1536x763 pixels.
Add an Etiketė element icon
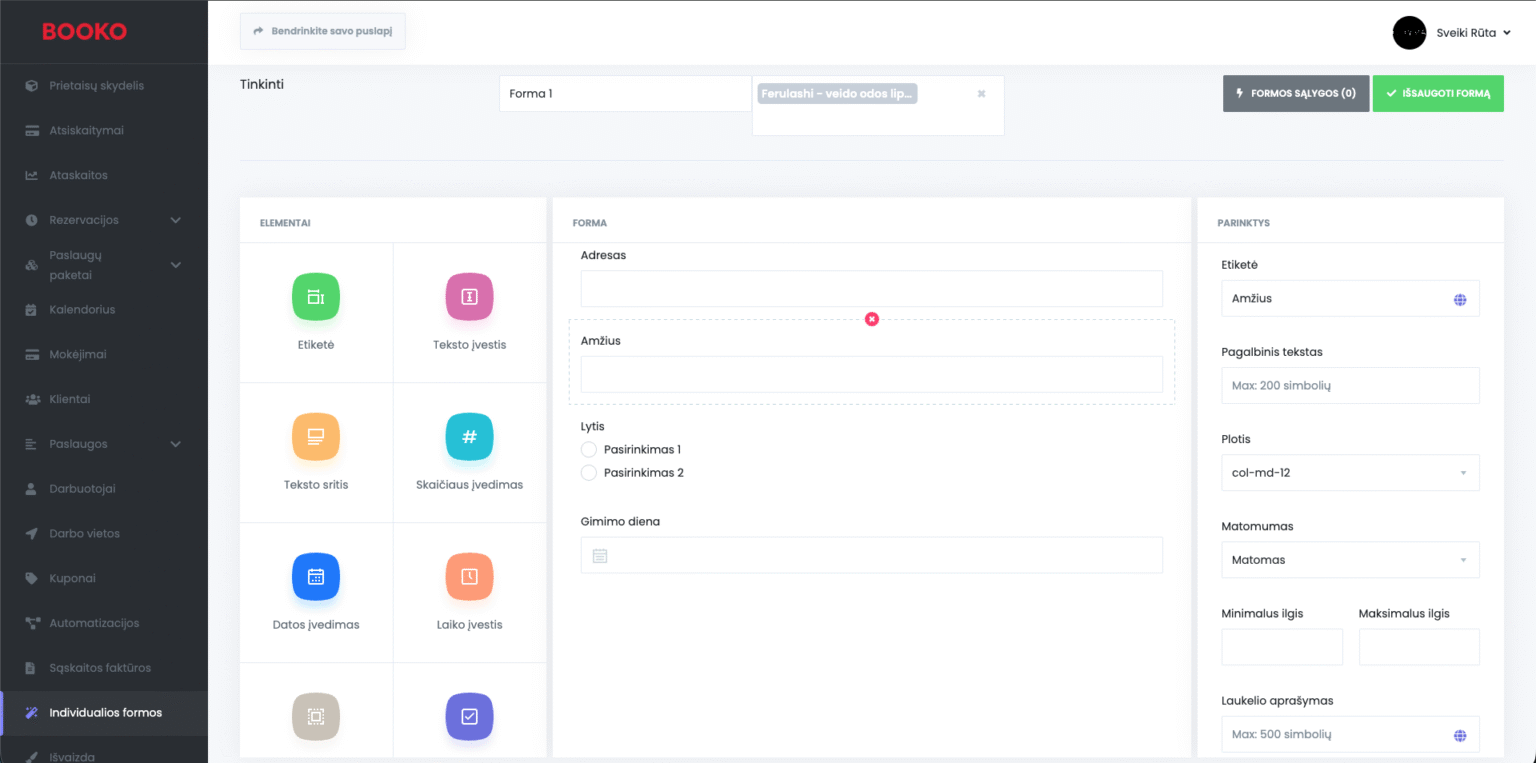pyautogui.click(x=316, y=297)
